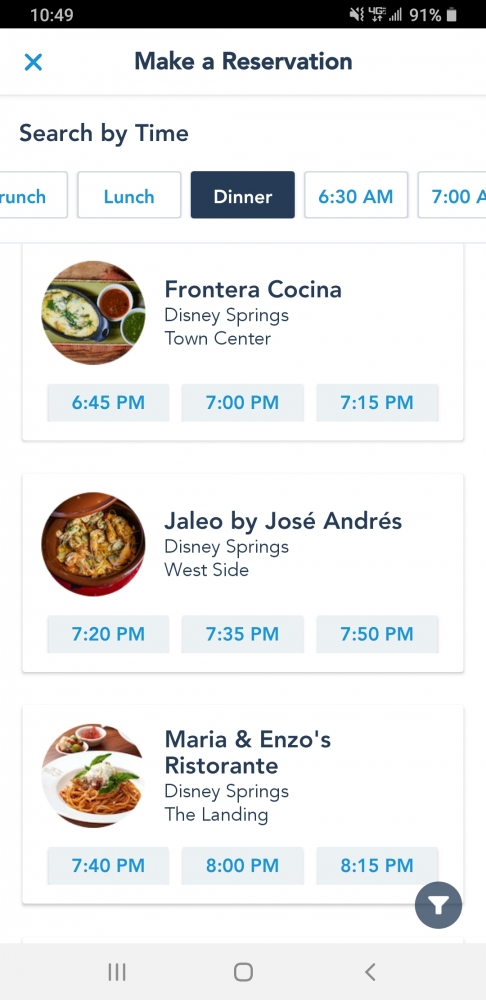Viewport: 486px width, 1000px height.
Task: Close the Make a Reservation screen
Action: [33, 62]
